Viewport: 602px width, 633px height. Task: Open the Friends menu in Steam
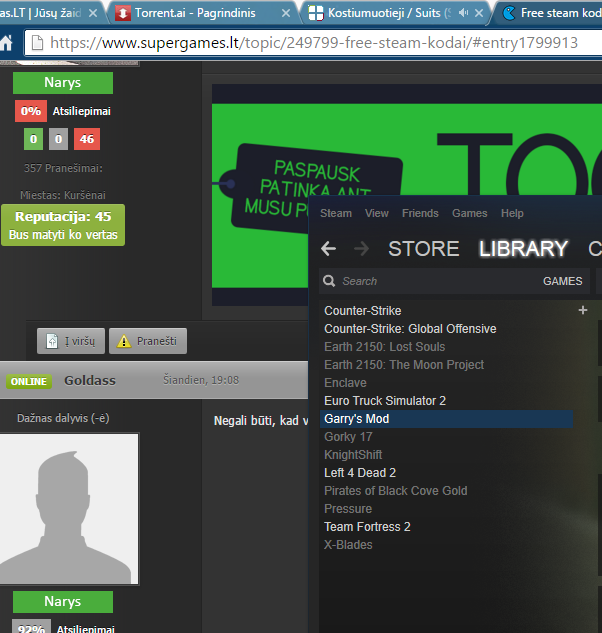coord(420,213)
